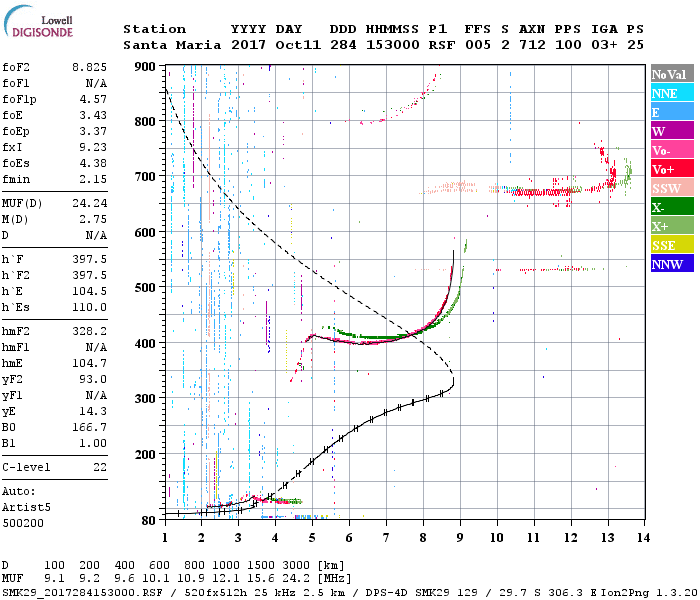The height and width of the screenshot is (600, 700).
Task: Click the B1 value 1.00
Action: click(x=93, y=443)
